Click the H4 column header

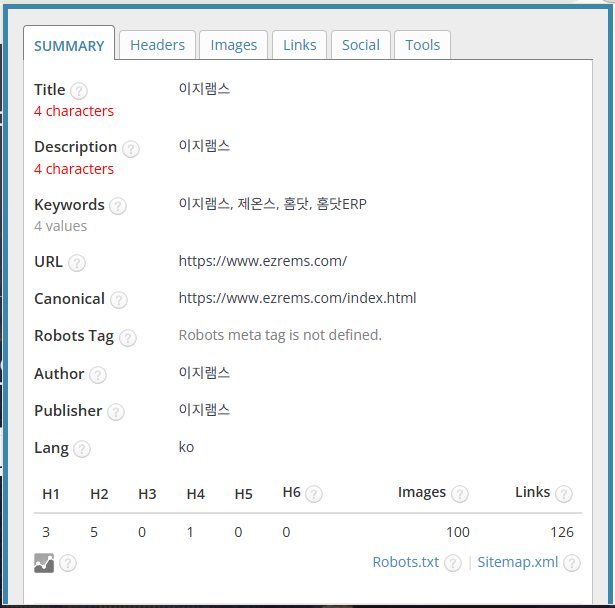click(x=195, y=494)
